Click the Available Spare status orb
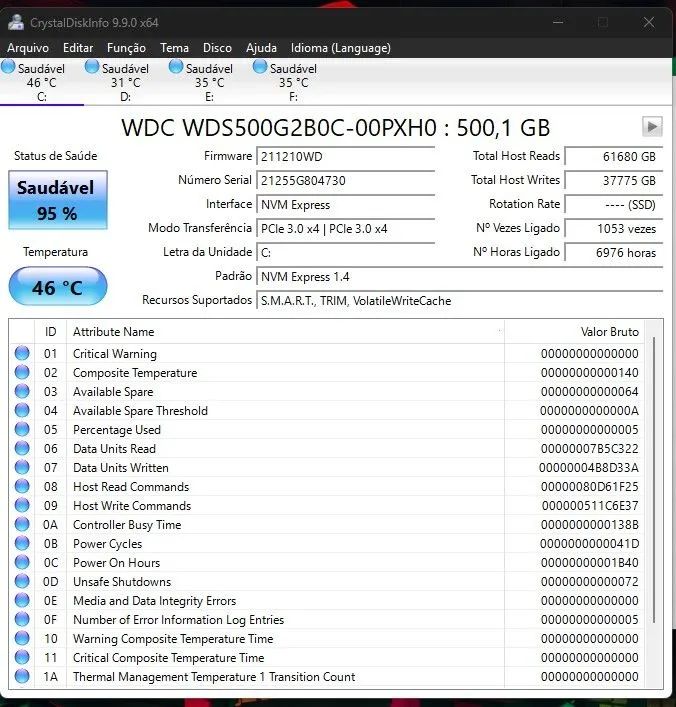The height and width of the screenshot is (707, 676). (x=22, y=391)
